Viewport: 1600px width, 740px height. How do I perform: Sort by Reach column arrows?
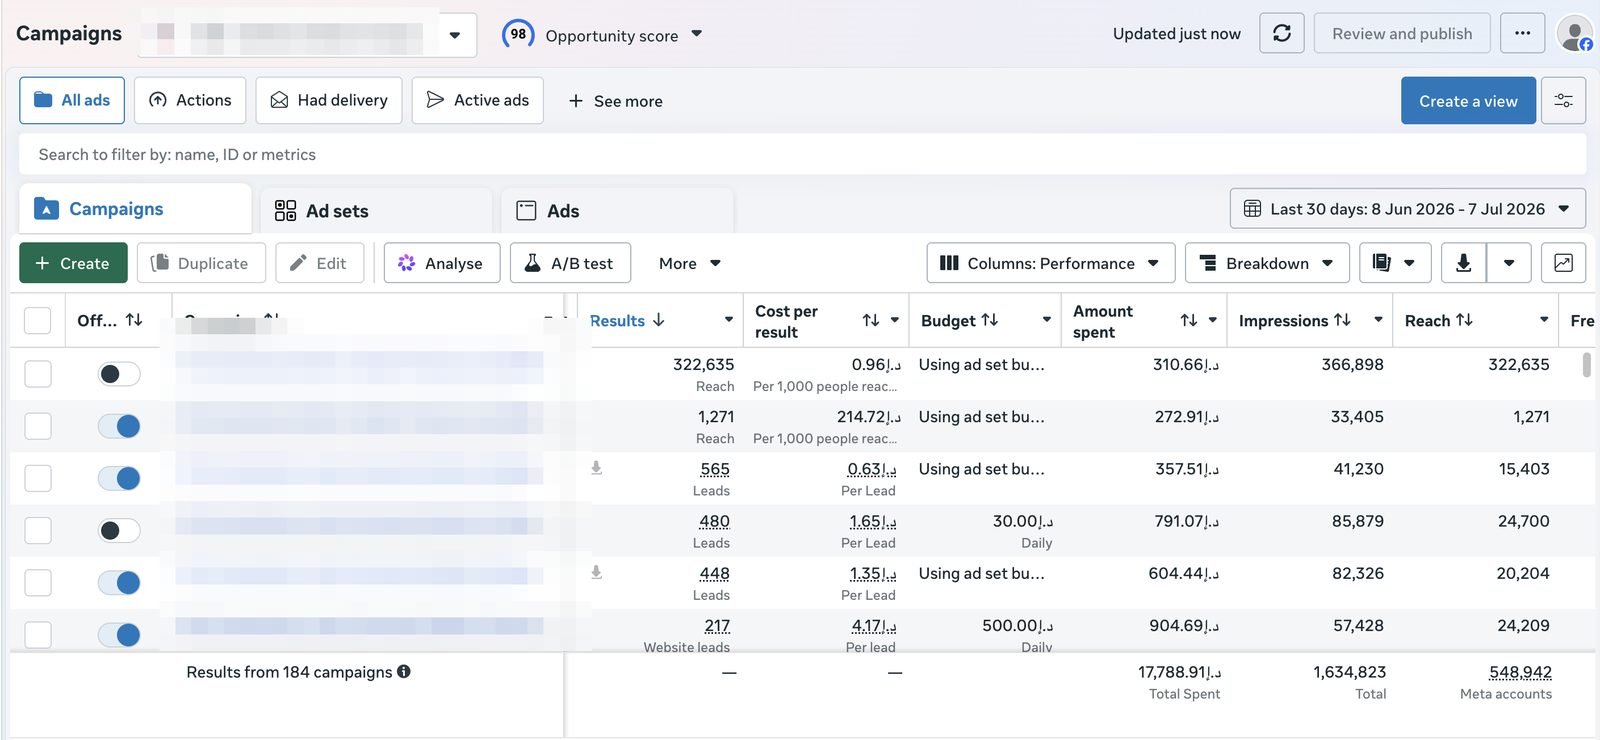[x=1464, y=320]
